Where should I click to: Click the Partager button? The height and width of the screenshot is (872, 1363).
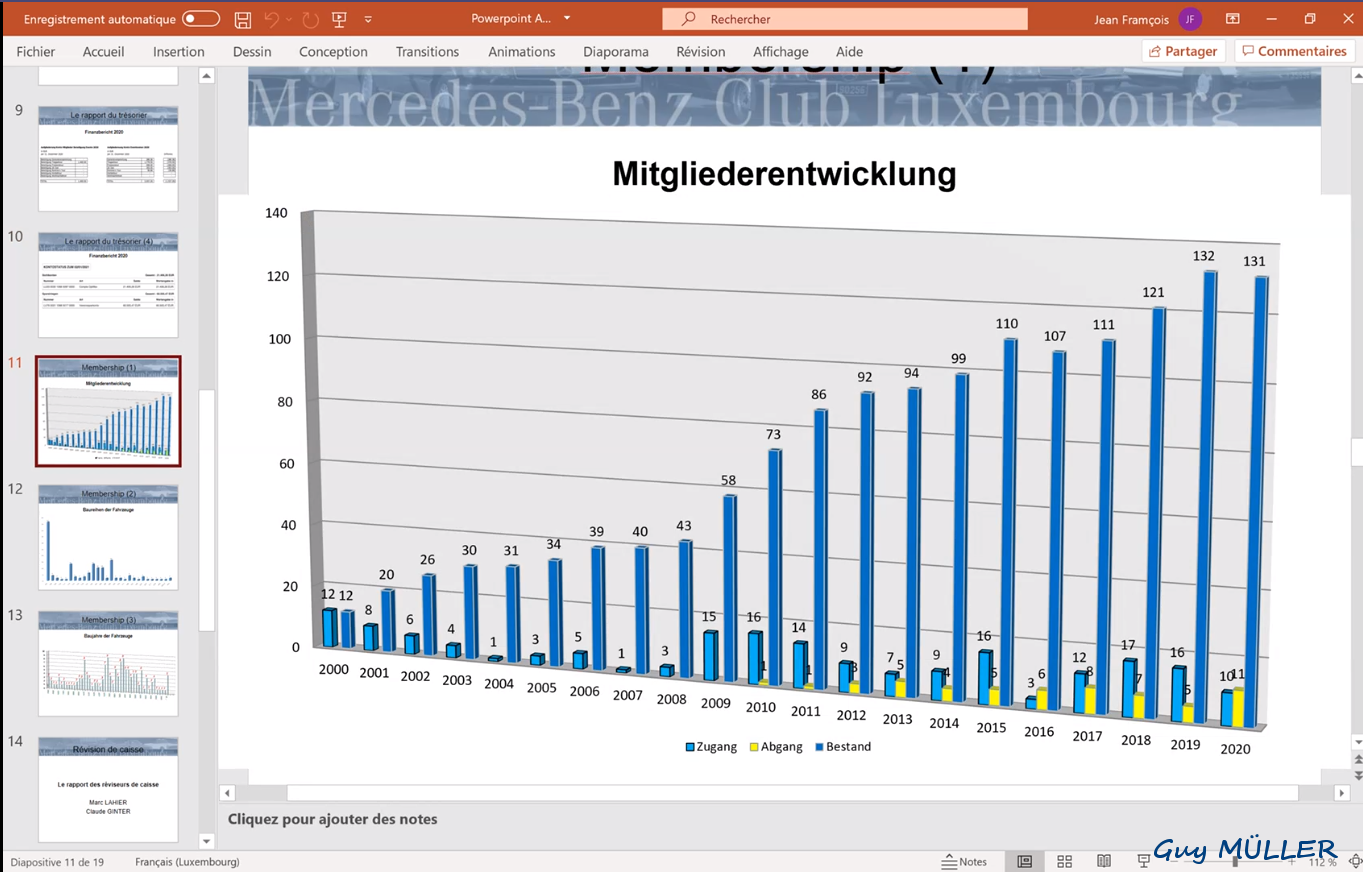(x=1184, y=51)
